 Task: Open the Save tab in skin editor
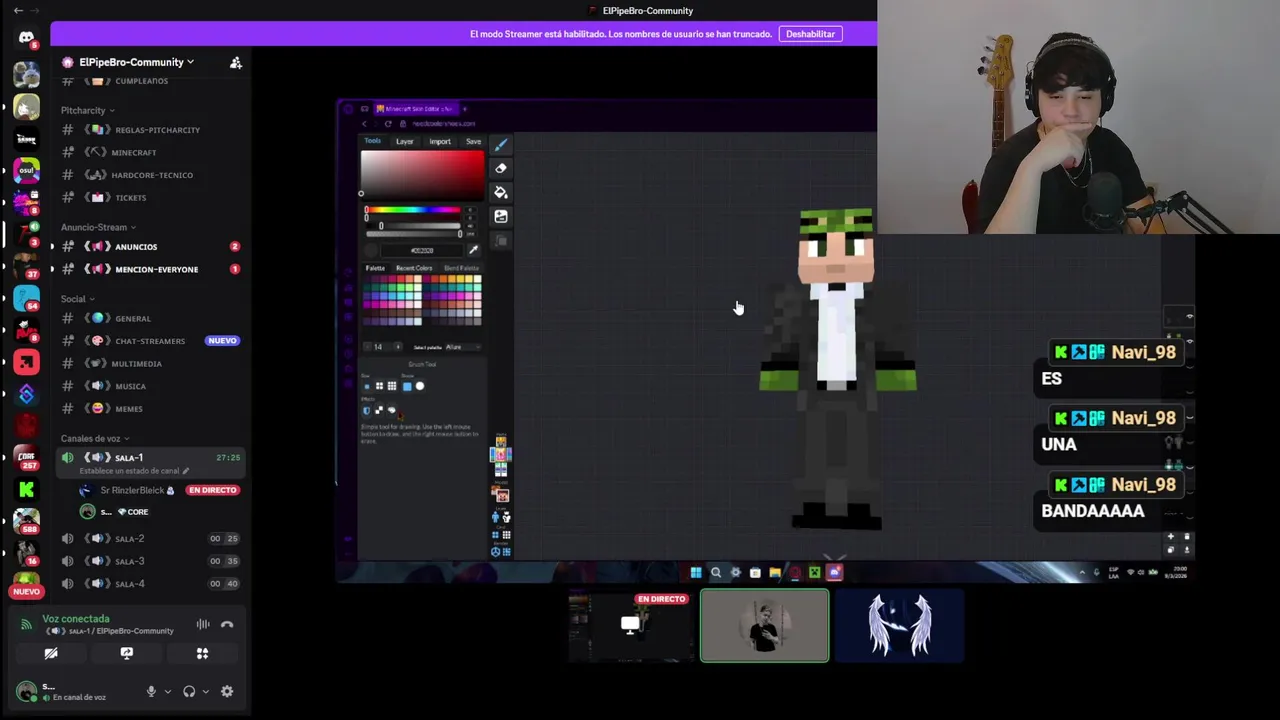coord(473,142)
